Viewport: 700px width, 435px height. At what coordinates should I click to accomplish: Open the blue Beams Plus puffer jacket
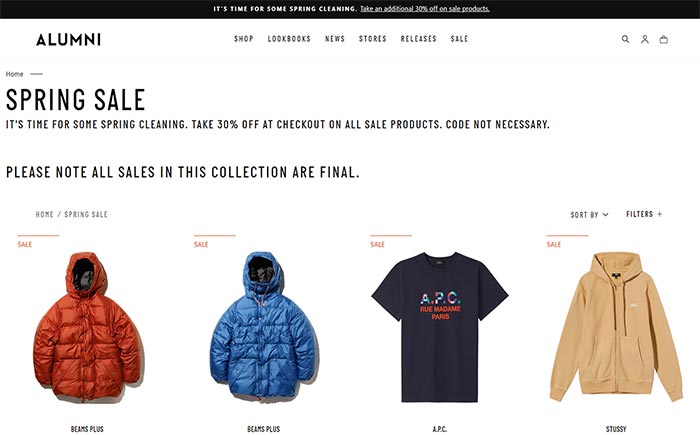click(263, 327)
